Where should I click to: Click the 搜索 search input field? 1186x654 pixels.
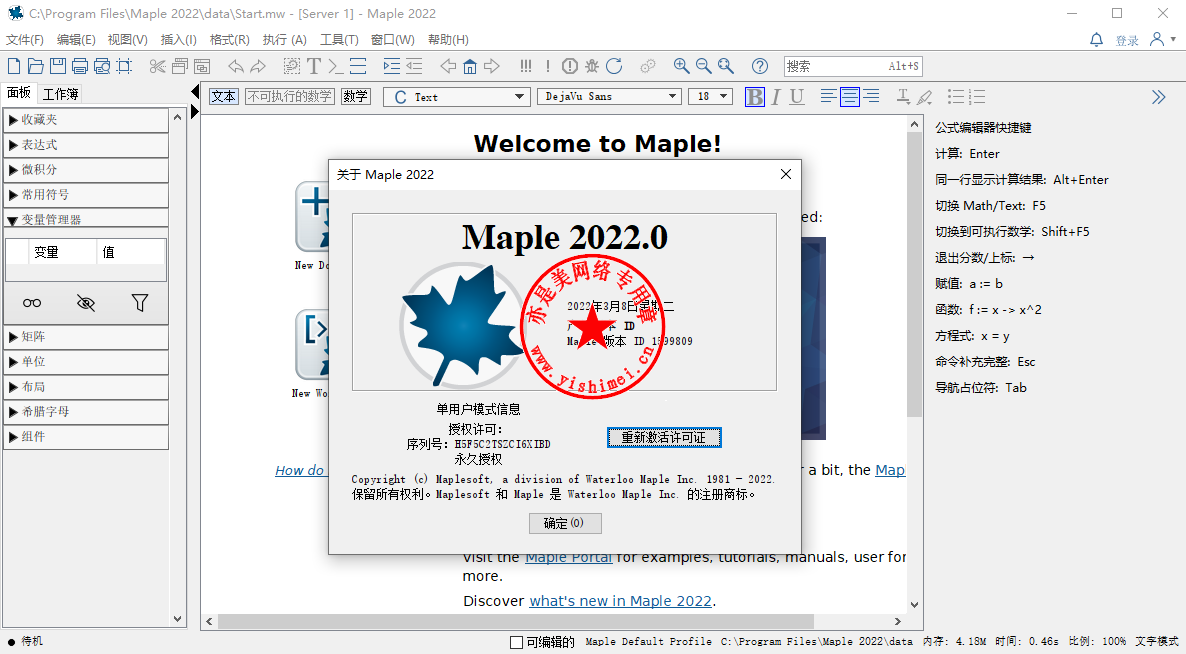coord(853,67)
